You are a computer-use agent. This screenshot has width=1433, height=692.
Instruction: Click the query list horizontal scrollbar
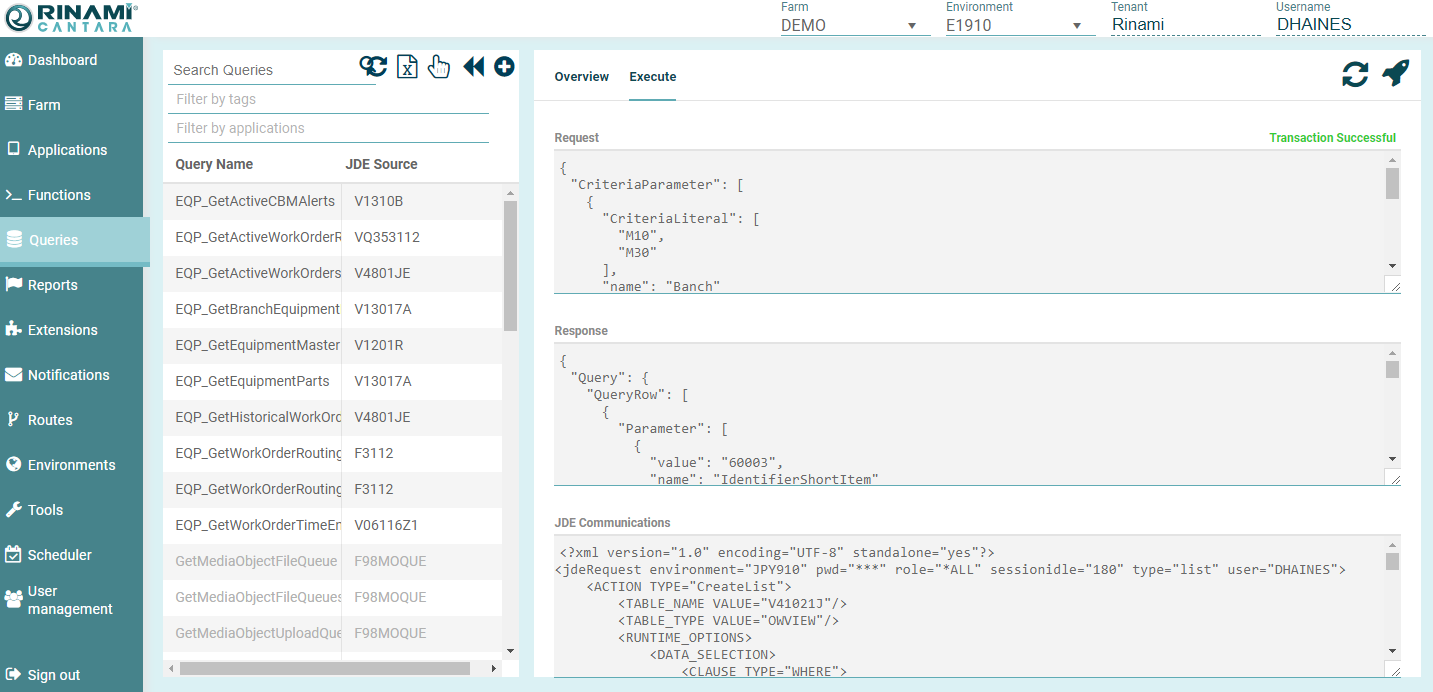[x=324, y=668]
